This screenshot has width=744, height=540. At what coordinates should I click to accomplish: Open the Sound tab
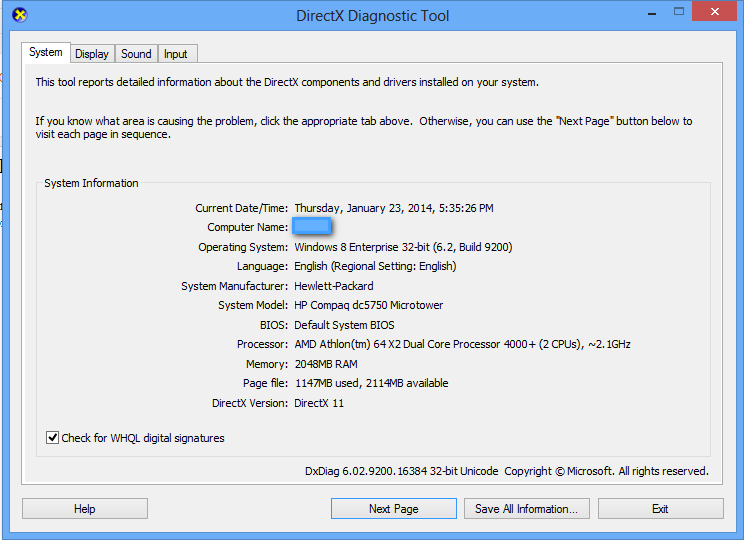(136, 54)
